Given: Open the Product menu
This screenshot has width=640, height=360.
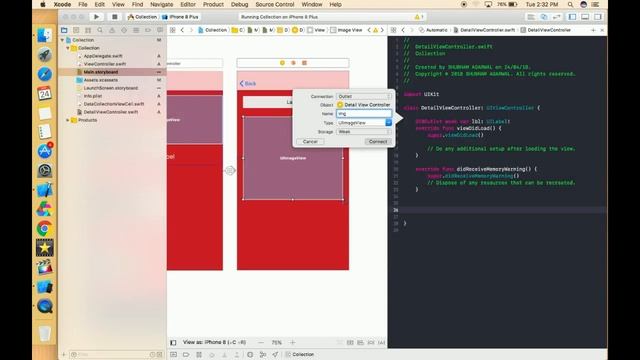Looking at the screenshot, I should [x=213, y=4].
